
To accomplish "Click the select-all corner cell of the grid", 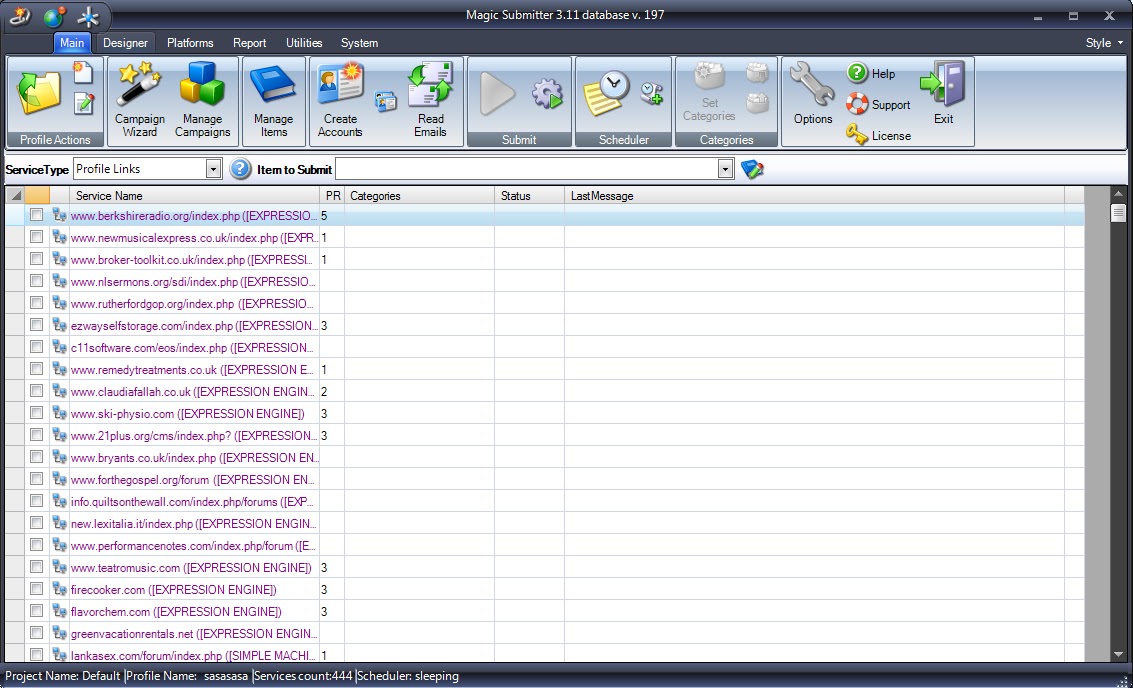I will pos(15,195).
